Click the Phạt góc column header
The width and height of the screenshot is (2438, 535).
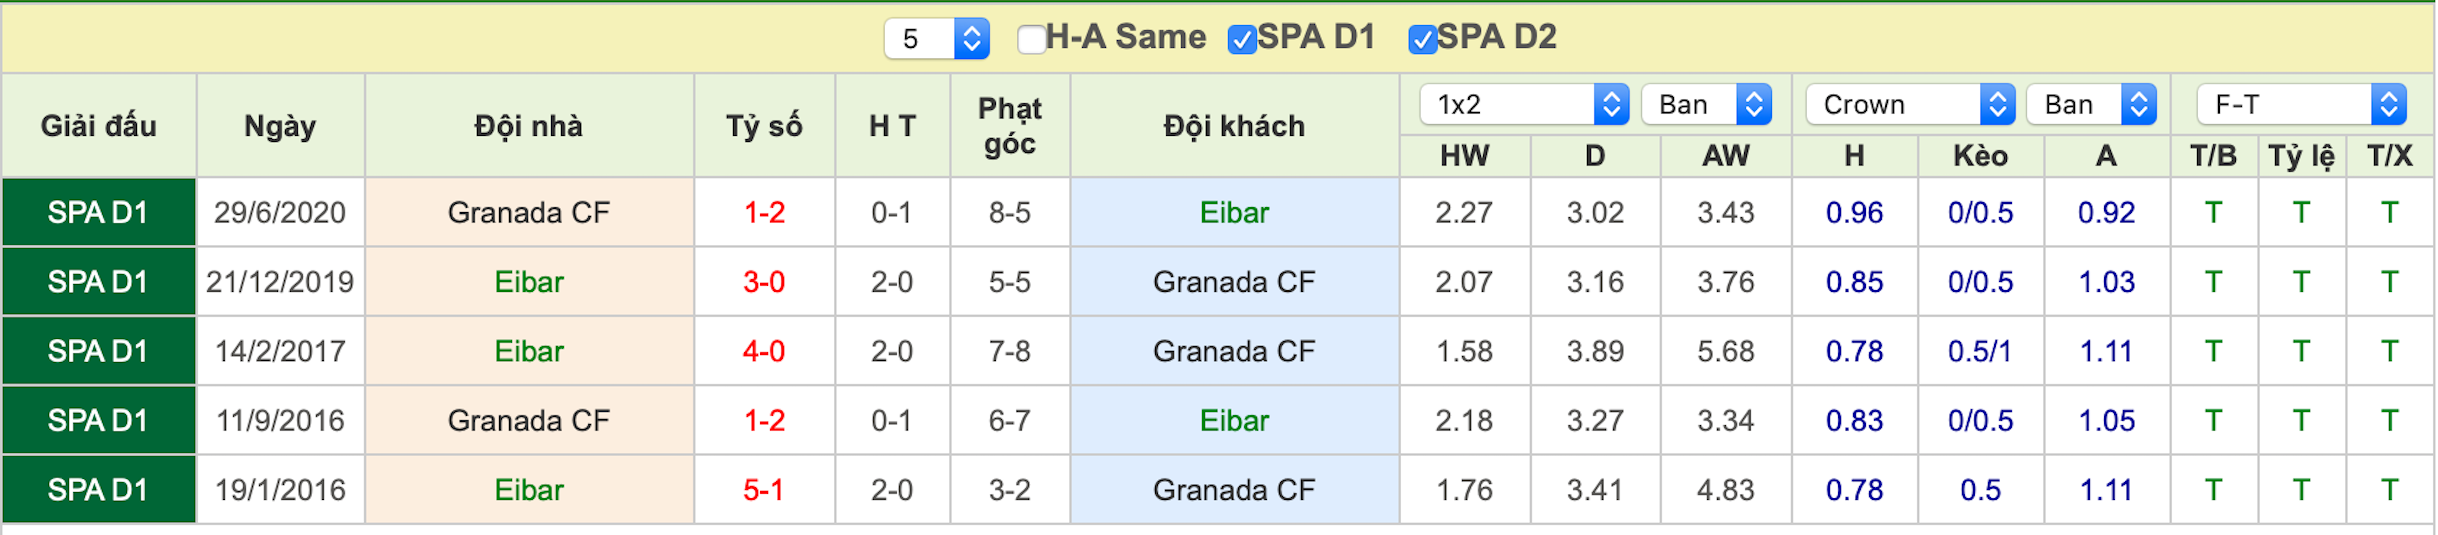(x=1010, y=126)
